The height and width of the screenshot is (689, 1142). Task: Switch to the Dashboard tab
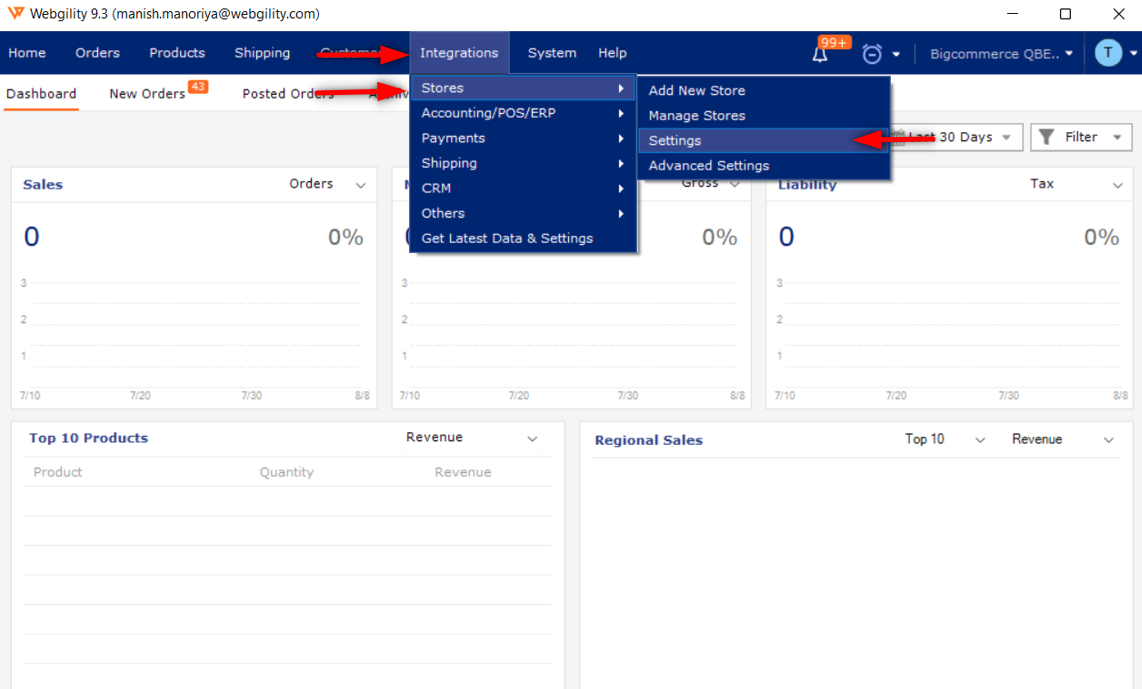click(x=41, y=93)
